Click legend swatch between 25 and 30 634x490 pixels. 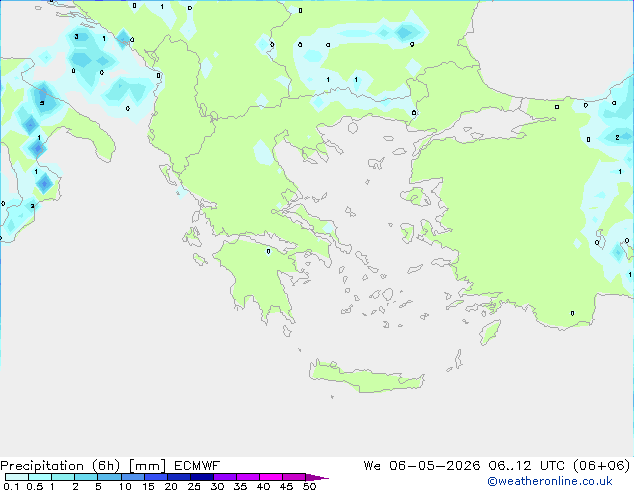click(201, 477)
